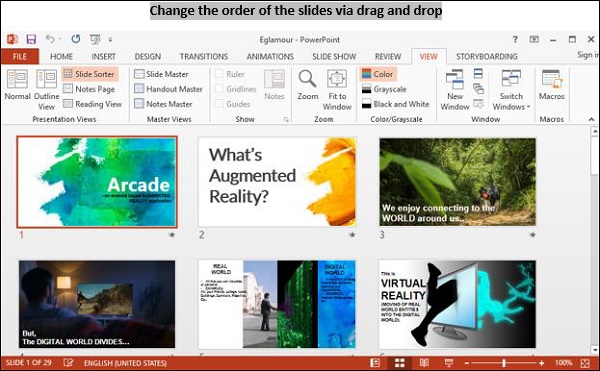Toggle the Guides checkbox
The height and width of the screenshot is (371, 600).
click(x=219, y=104)
